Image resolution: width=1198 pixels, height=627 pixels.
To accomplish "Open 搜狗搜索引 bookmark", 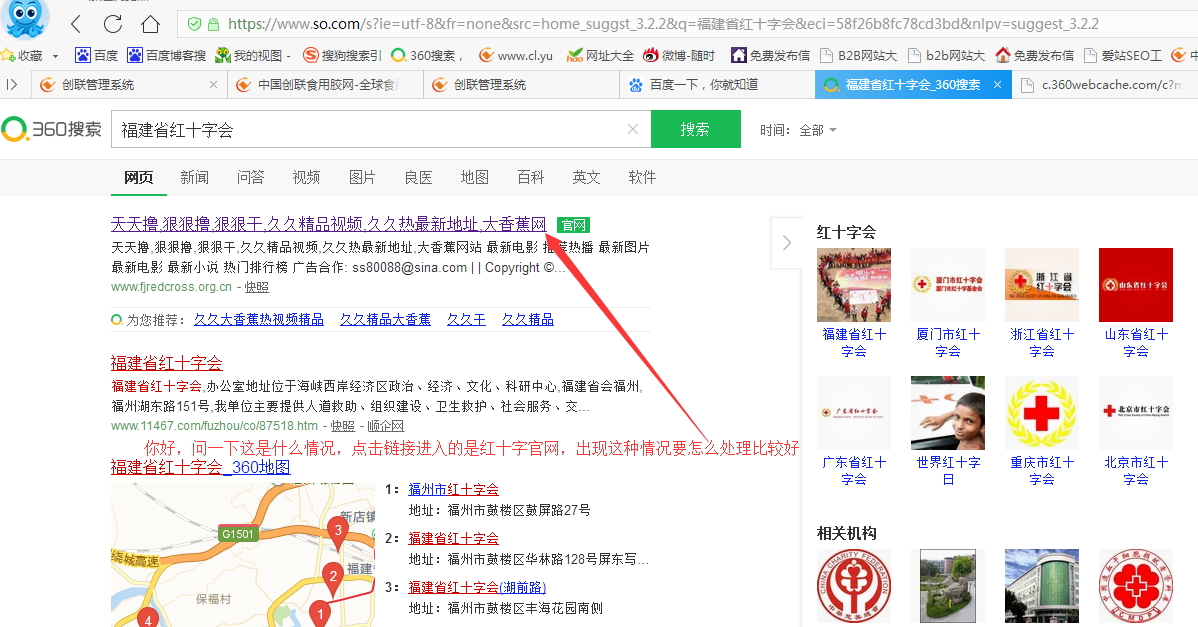I will pyautogui.click(x=342, y=55).
